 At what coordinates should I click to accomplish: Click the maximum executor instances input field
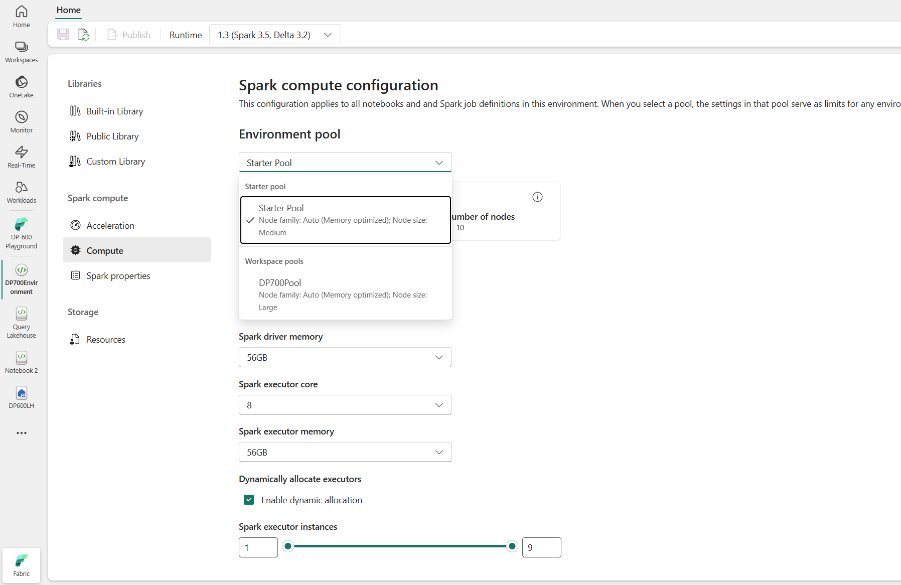coord(541,547)
